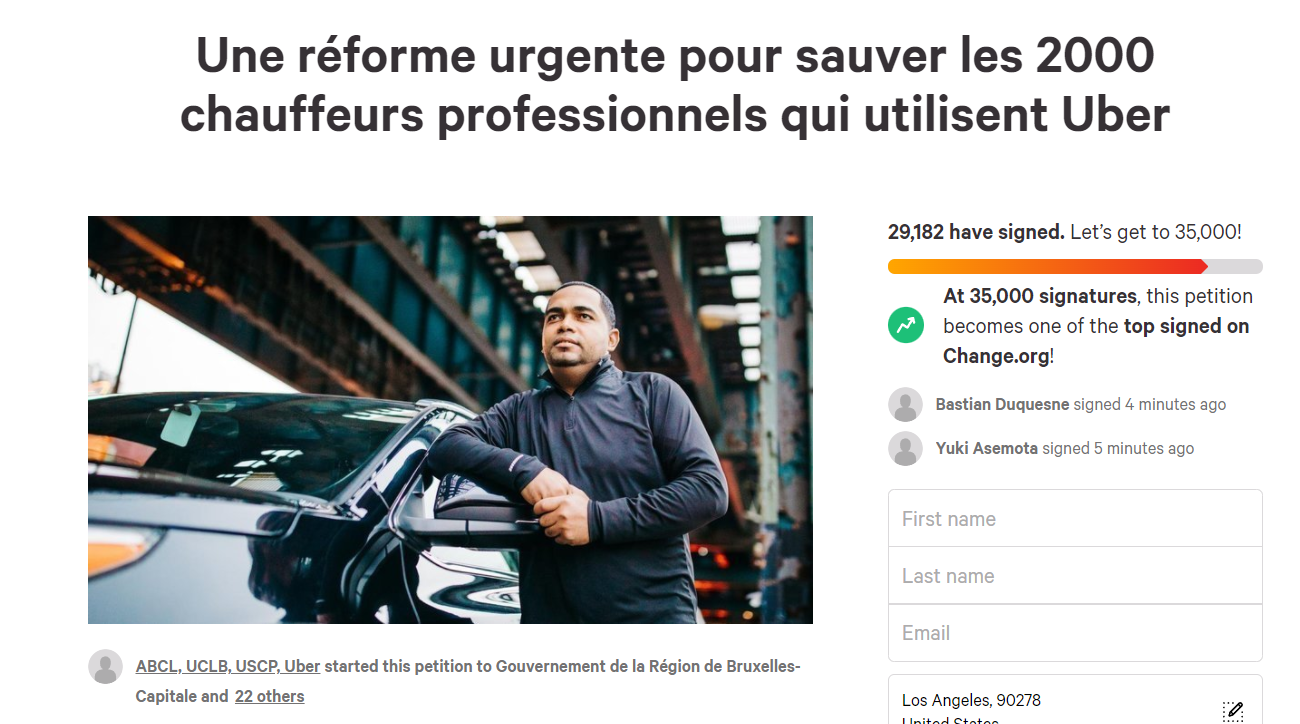Focus the First name field
1300x724 pixels.
pos(1075,518)
